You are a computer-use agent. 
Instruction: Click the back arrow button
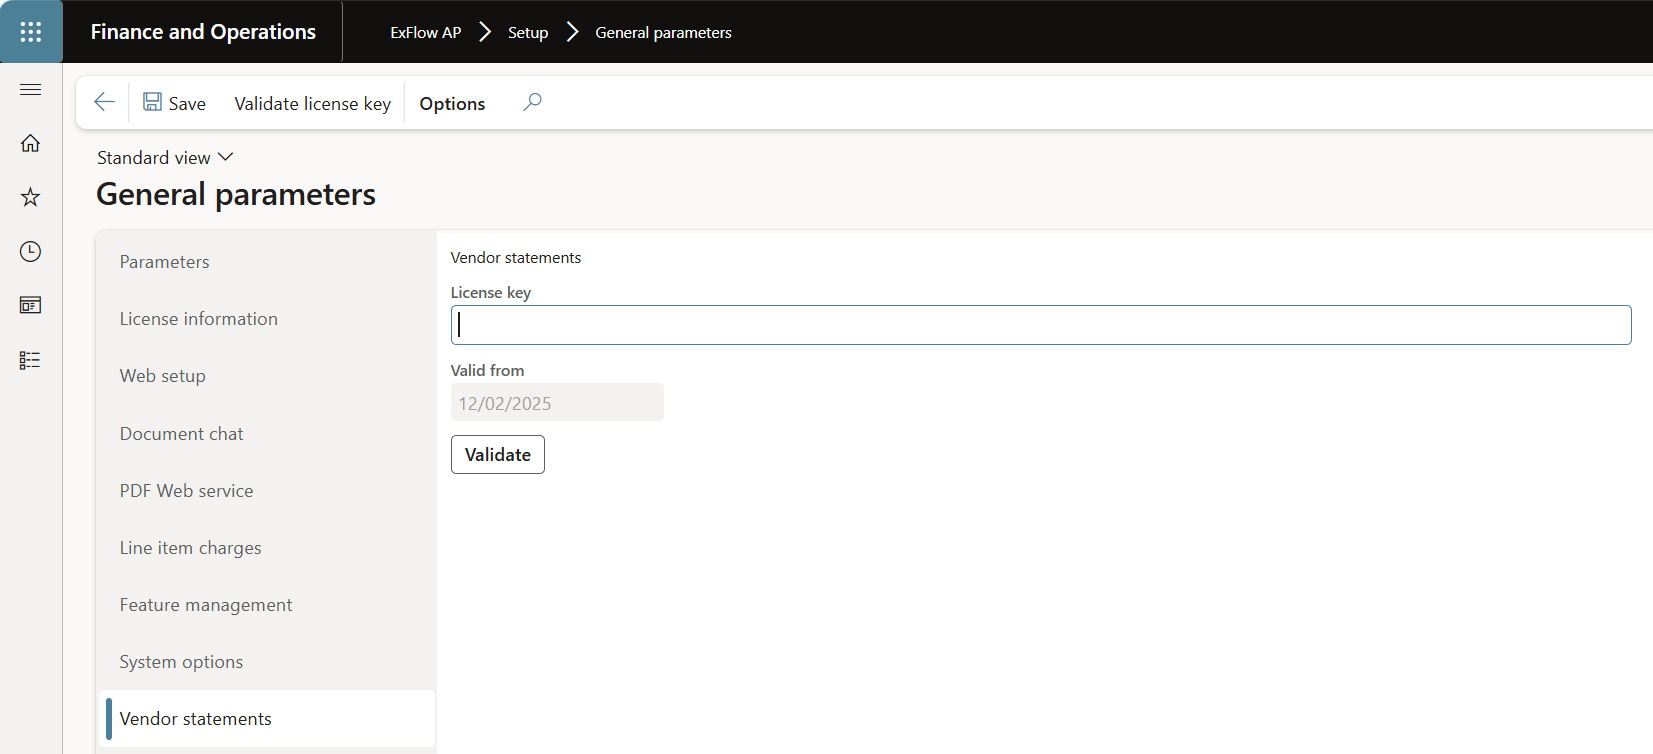coord(104,102)
